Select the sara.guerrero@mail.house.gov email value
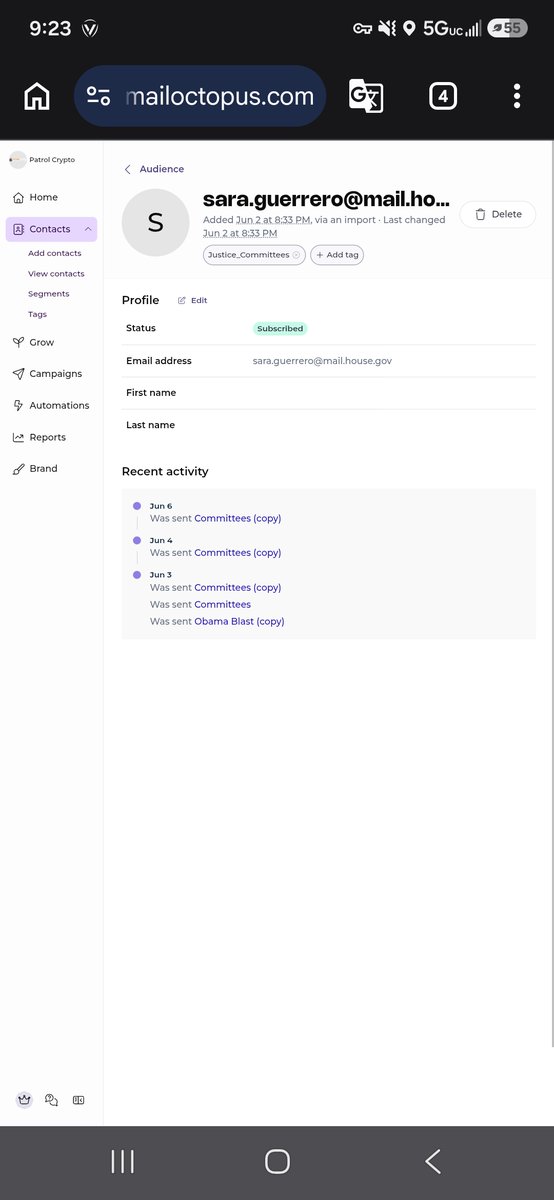The height and width of the screenshot is (1200, 554). click(x=322, y=361)
